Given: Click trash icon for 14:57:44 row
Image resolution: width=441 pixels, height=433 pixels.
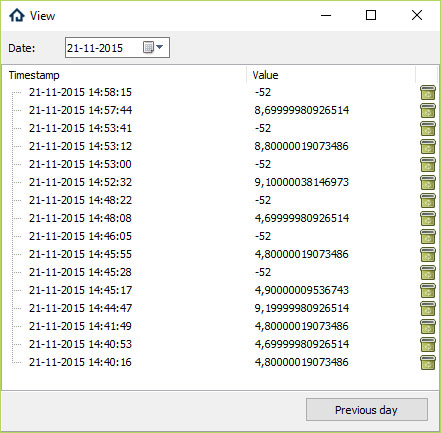Looking at the screenshot, I should (428, 111).
